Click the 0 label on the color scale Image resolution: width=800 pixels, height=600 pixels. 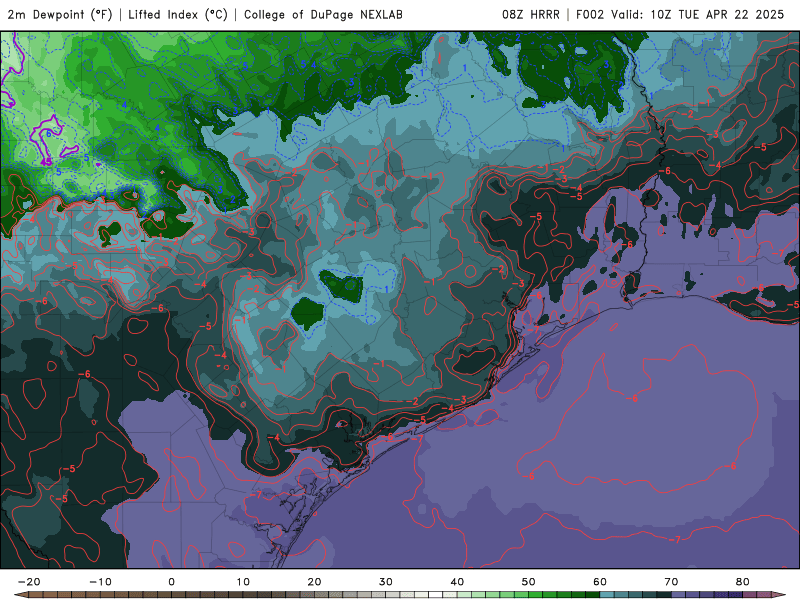[x=171, y=582]
